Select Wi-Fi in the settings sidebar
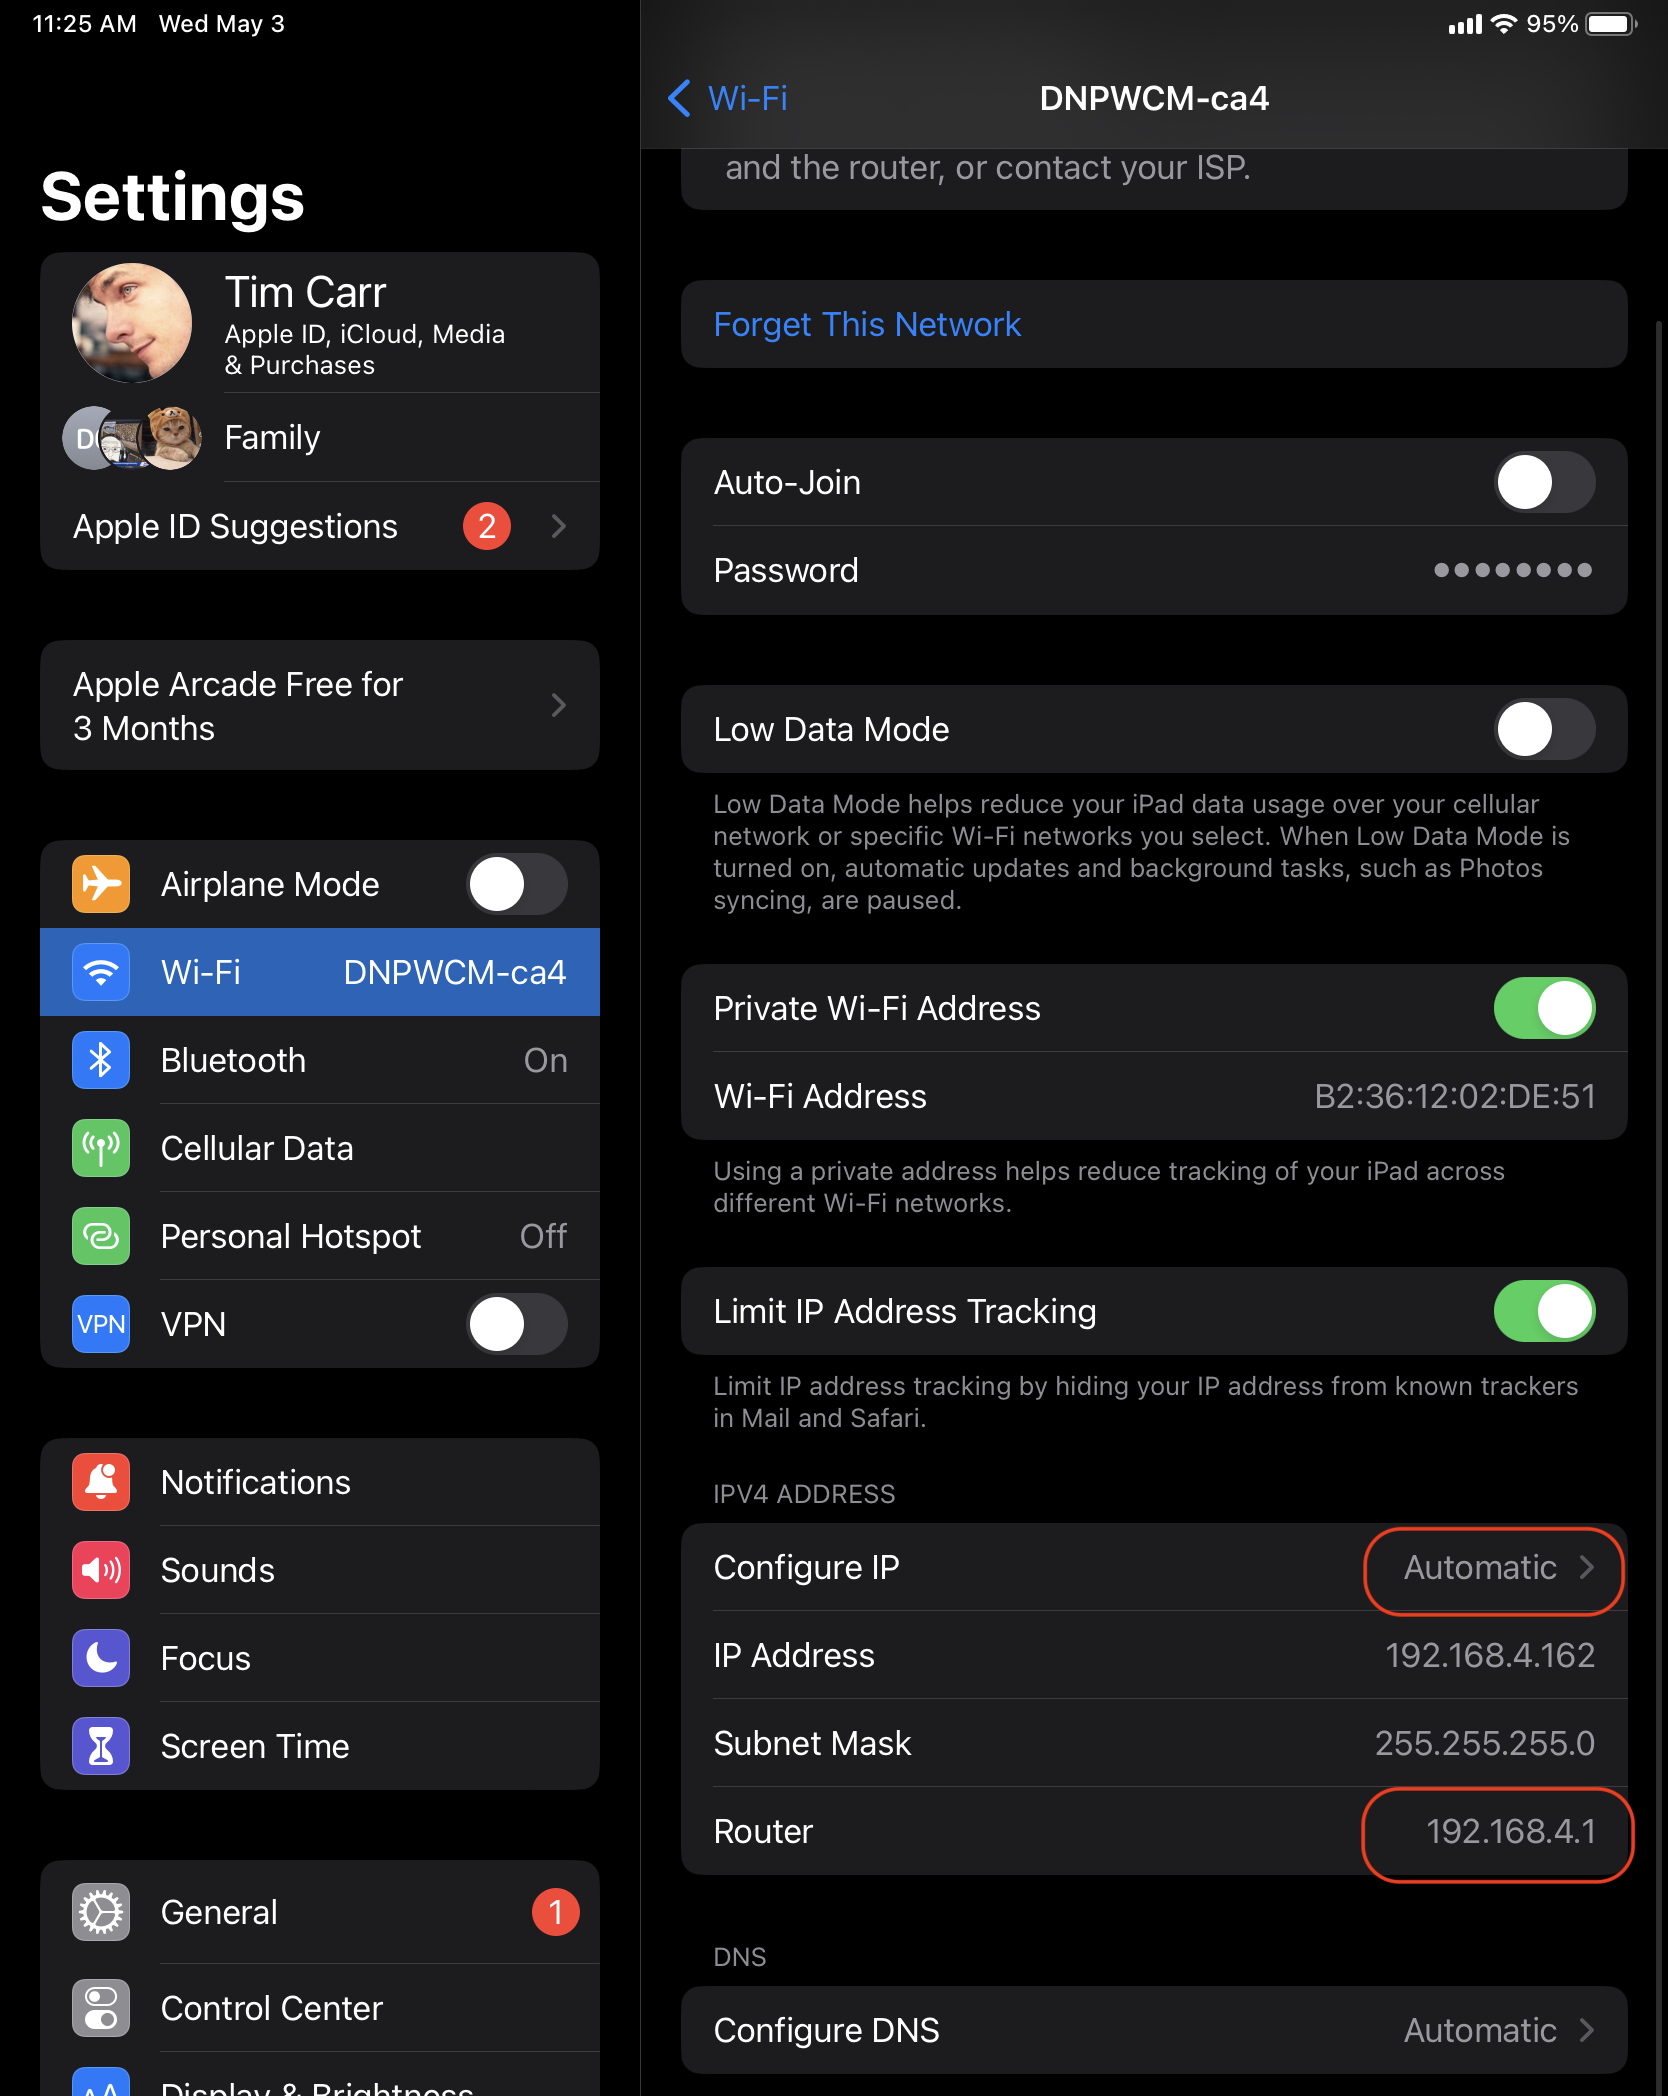This screenshot has height=2096, width=1668. pyautogui.click(x=320, y=972)
